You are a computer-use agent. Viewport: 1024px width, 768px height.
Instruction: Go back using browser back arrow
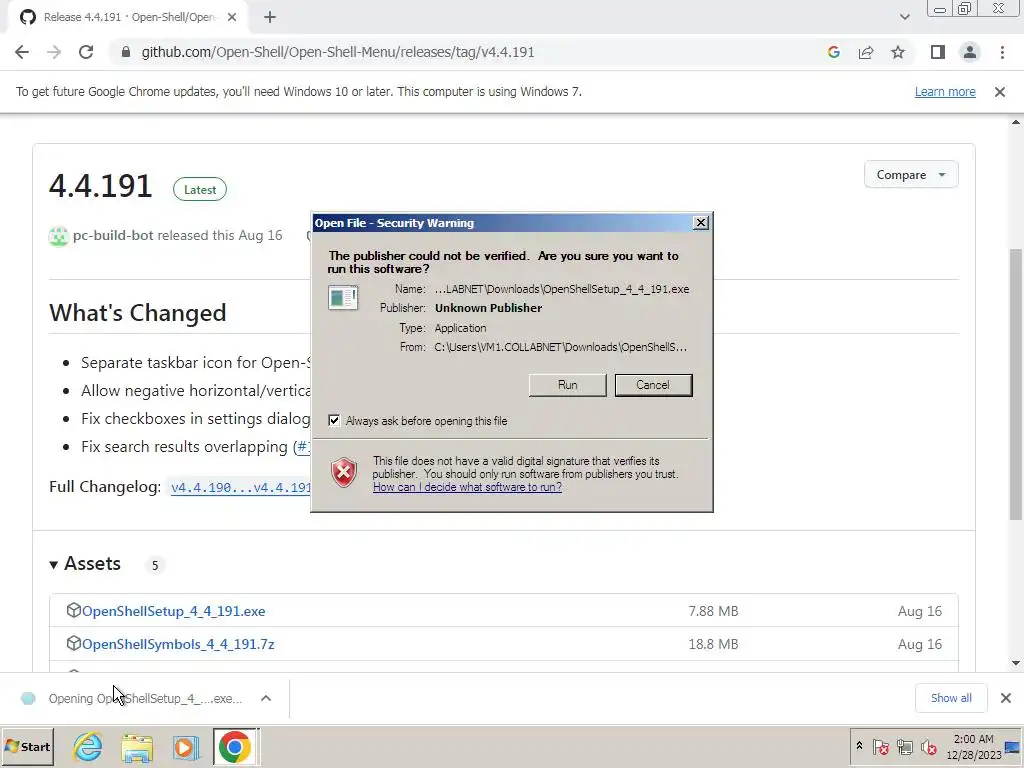[x=22, y=52]
